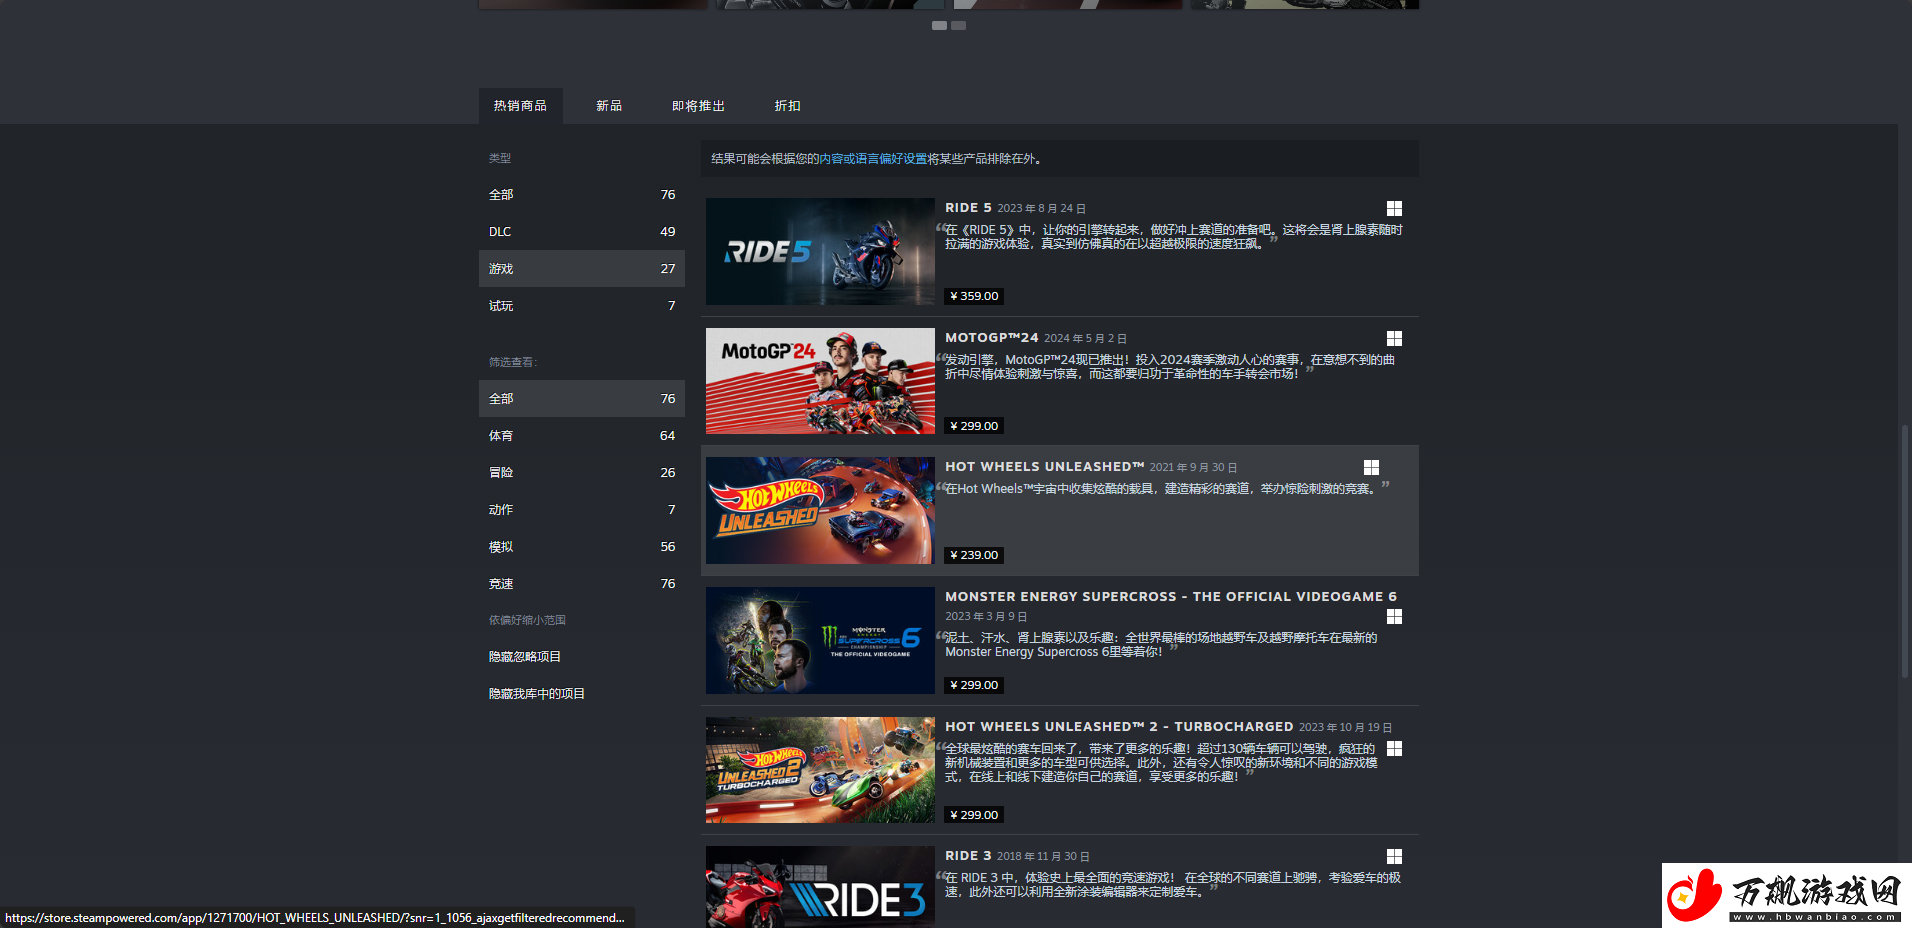Click Hot Wheels Unleashed date 2021年9月30日

(x=1193, y=468)
